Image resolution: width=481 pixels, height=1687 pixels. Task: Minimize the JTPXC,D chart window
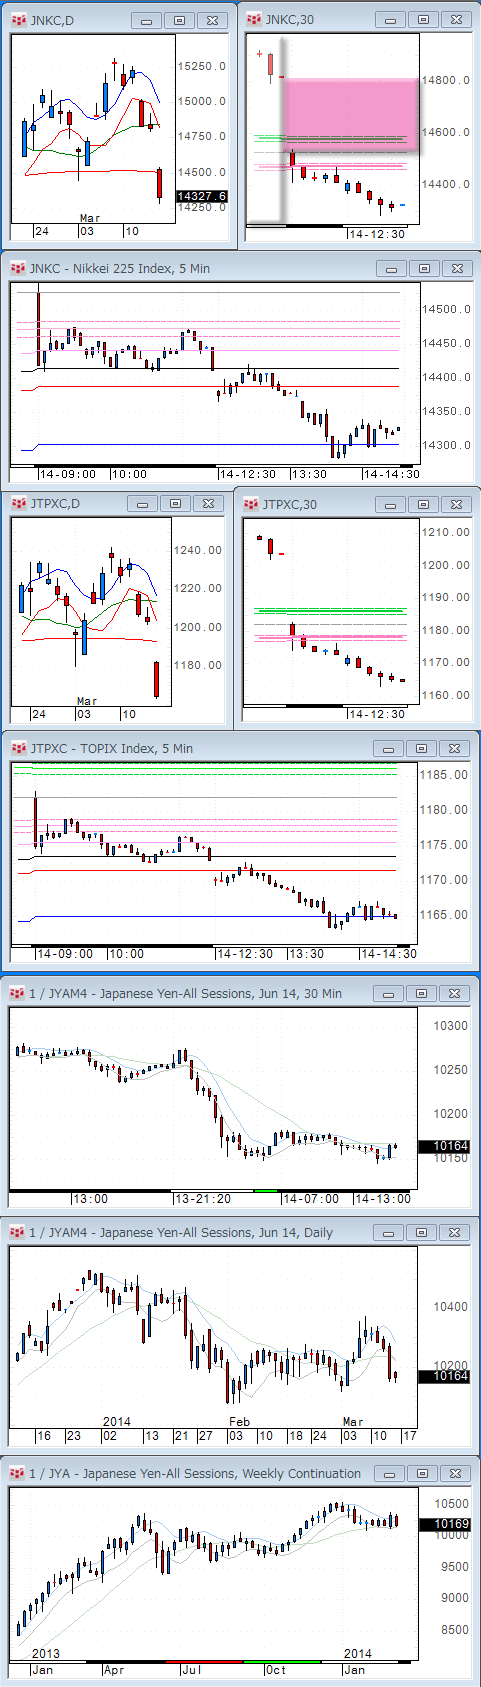[144, 503]
